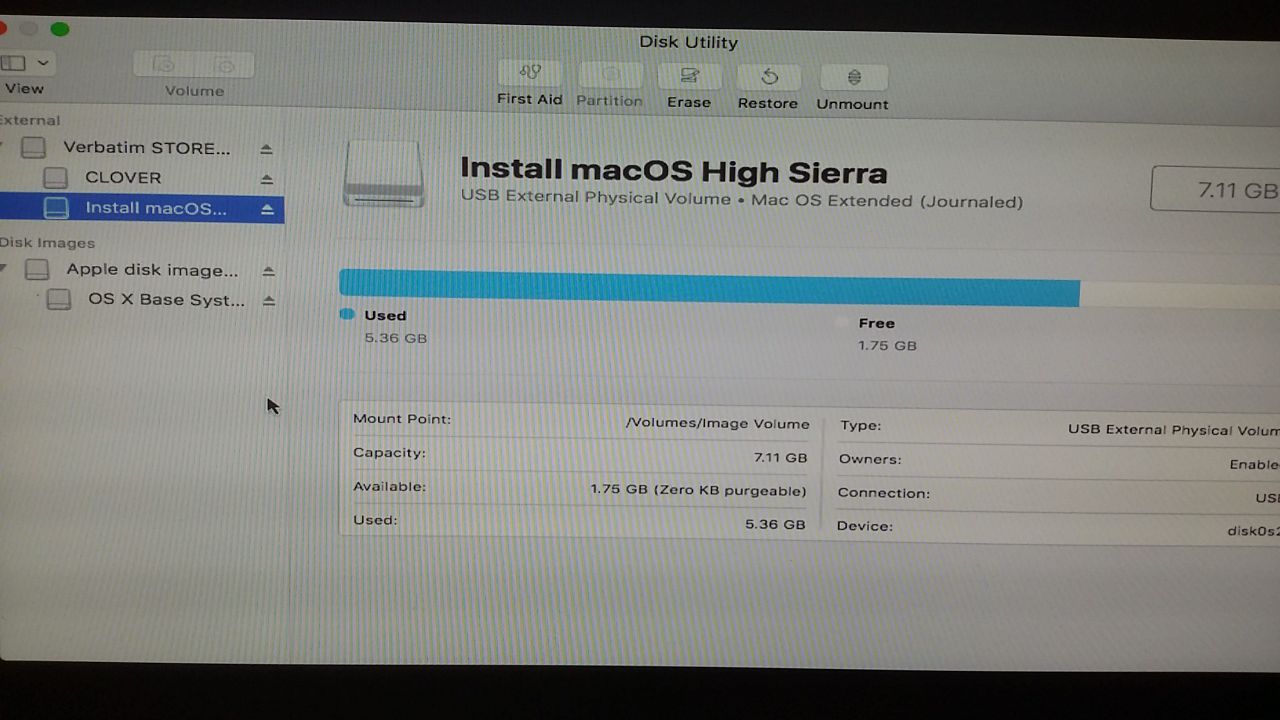
Task: Select the CLOVER volume
Action: click(x=123, y=177)
